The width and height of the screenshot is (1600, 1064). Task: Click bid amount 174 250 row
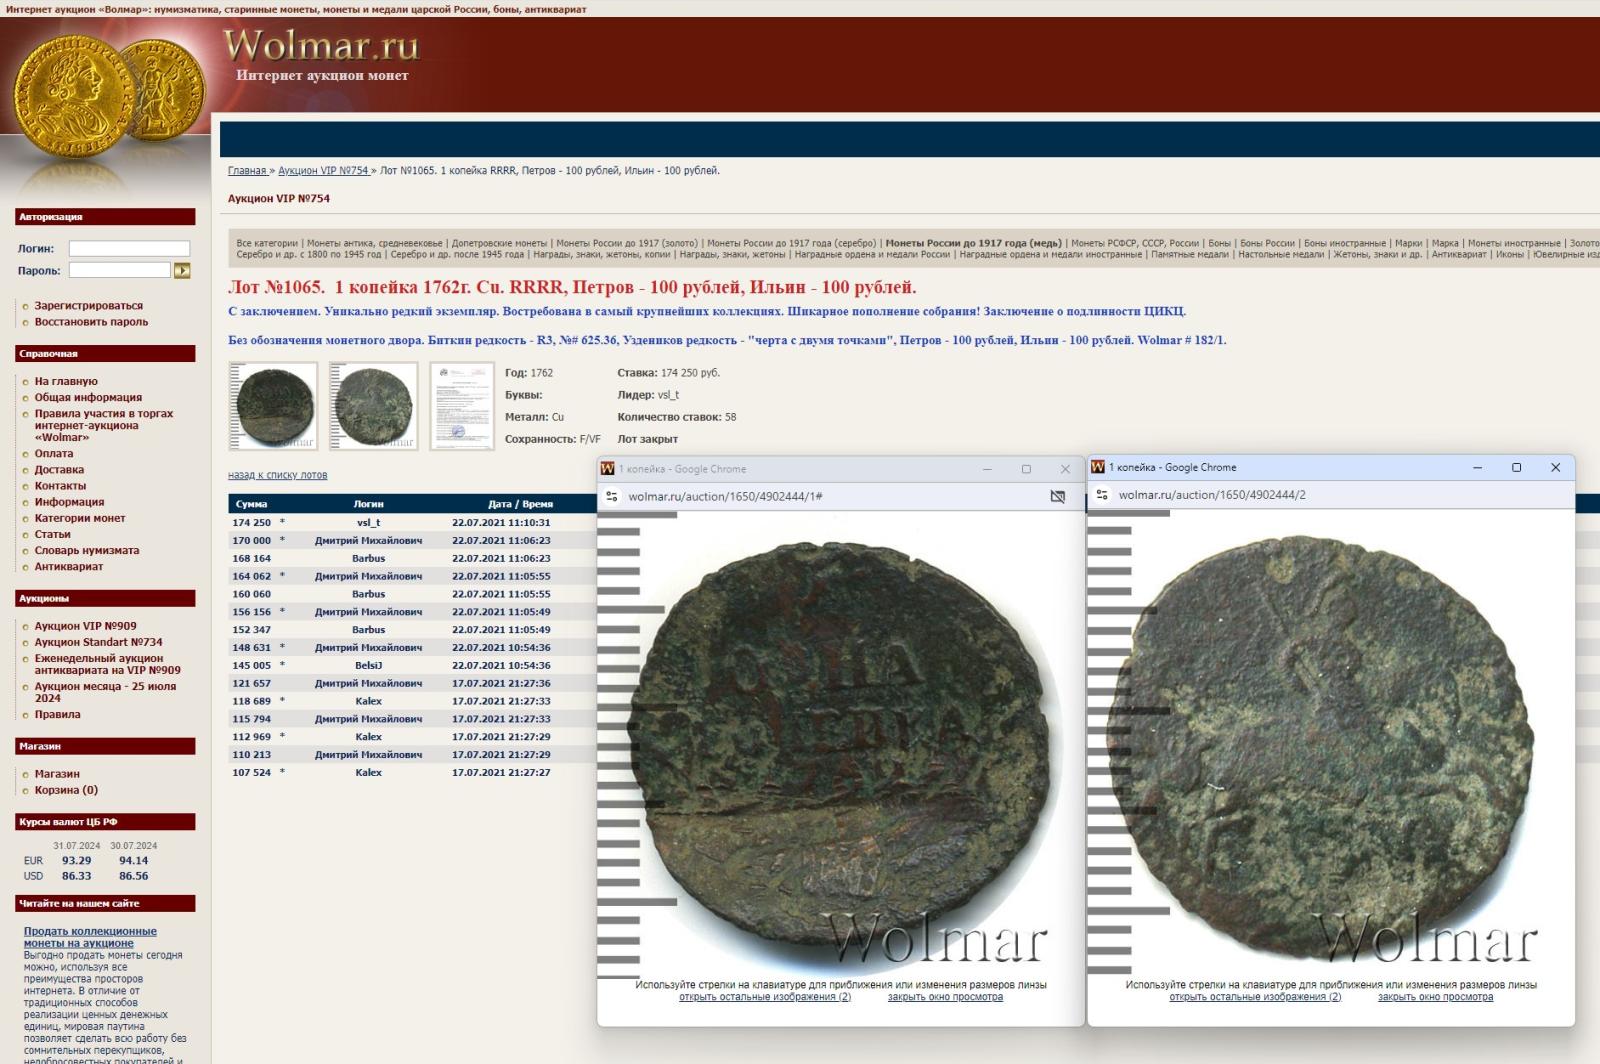251,523
